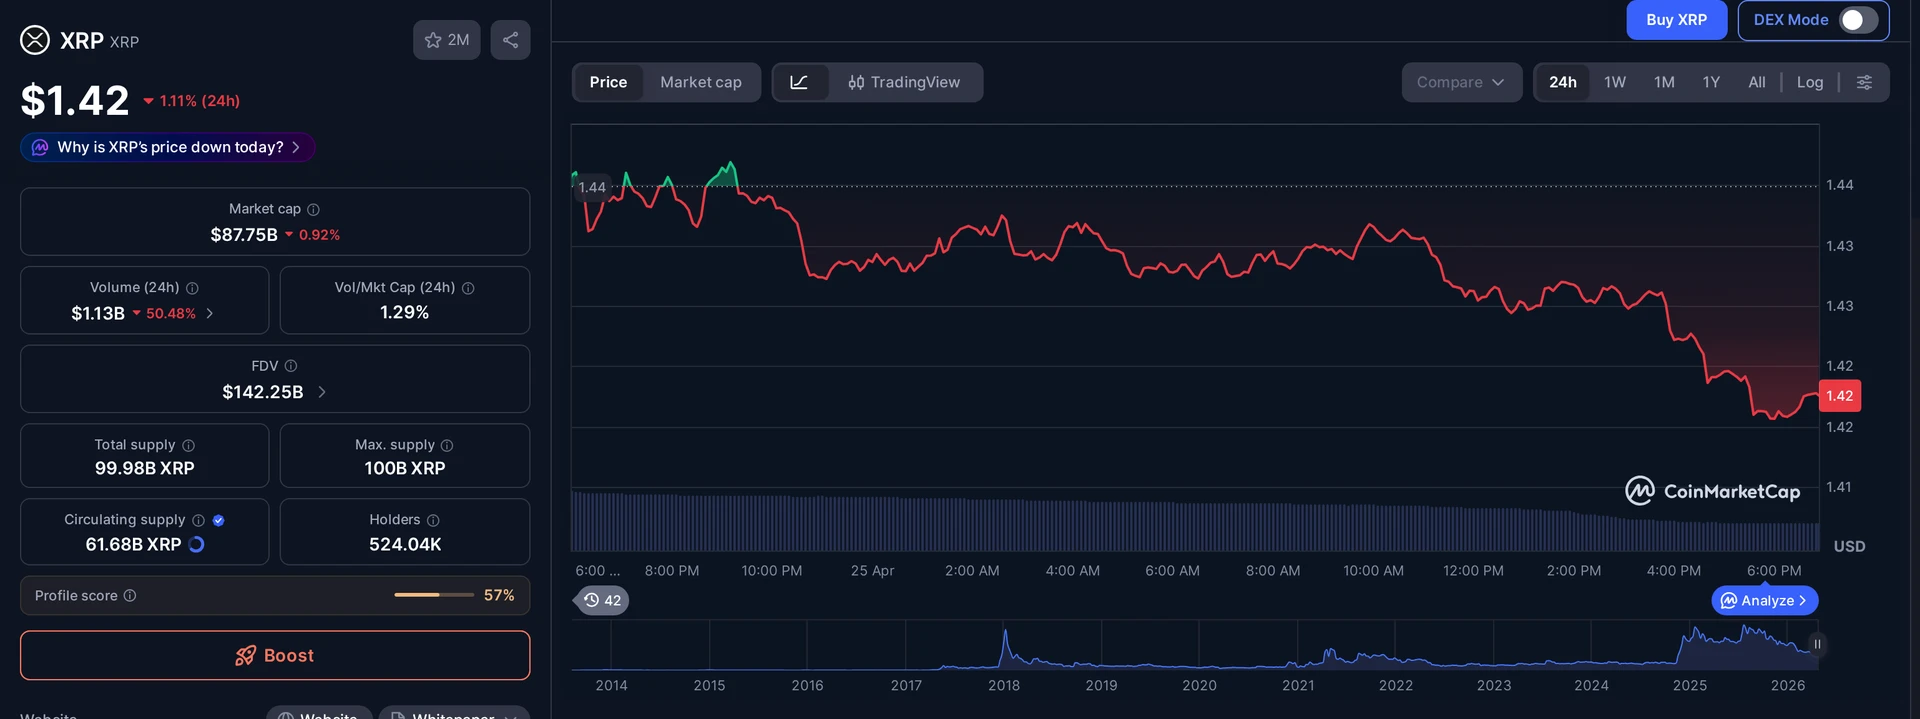Show Holders info icon
Screen dimensions: 1920x719
pyautogui.click(x=433, y=520)
